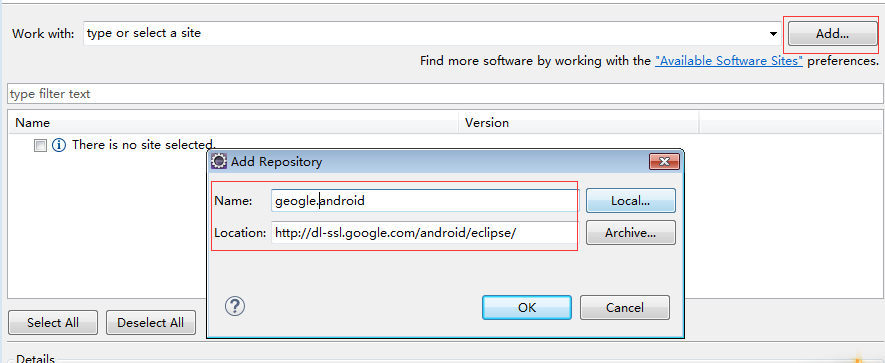Click the Add... button beside Work with
The height and width of the screenshot is (363, 885).
pos(832,34)
